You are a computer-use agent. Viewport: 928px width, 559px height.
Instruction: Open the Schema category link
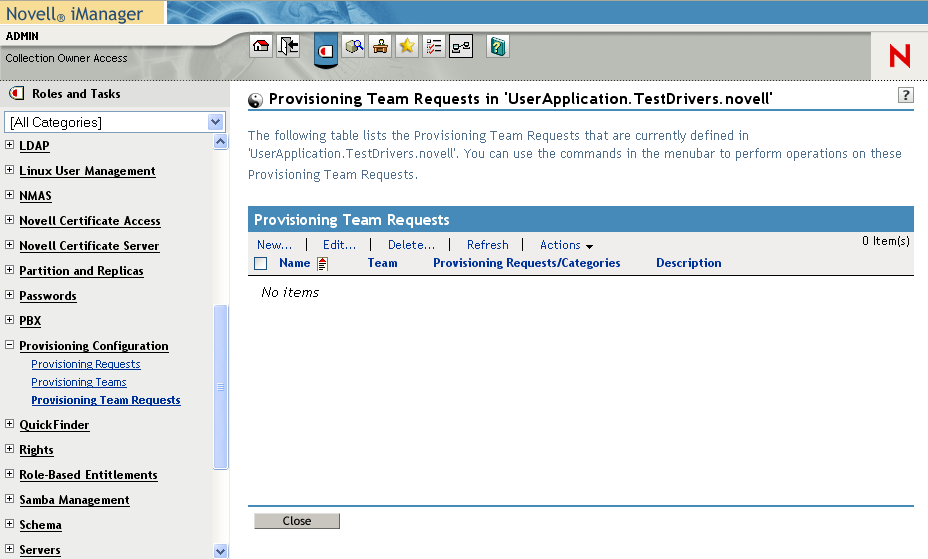click(40, 525)
